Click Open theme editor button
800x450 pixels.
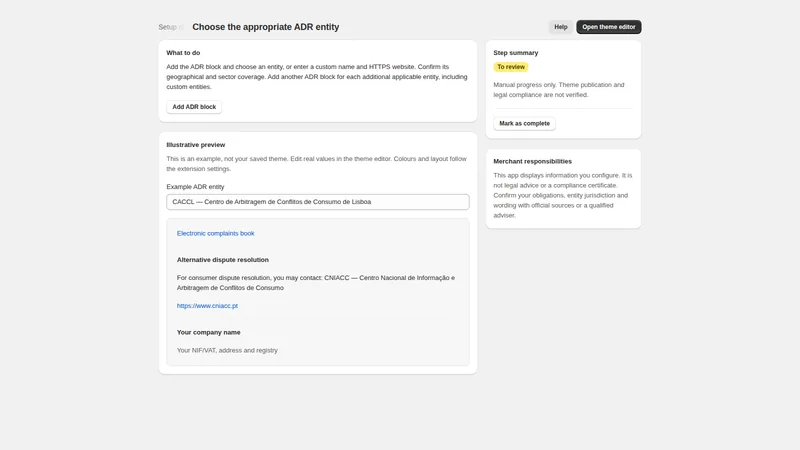click(x=609, y=27)
